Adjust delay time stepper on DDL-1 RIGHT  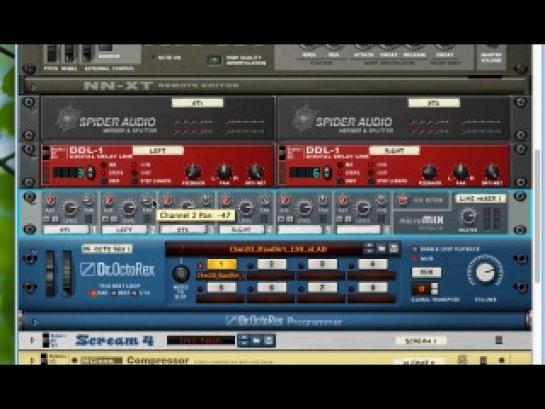tap(327, 172)
